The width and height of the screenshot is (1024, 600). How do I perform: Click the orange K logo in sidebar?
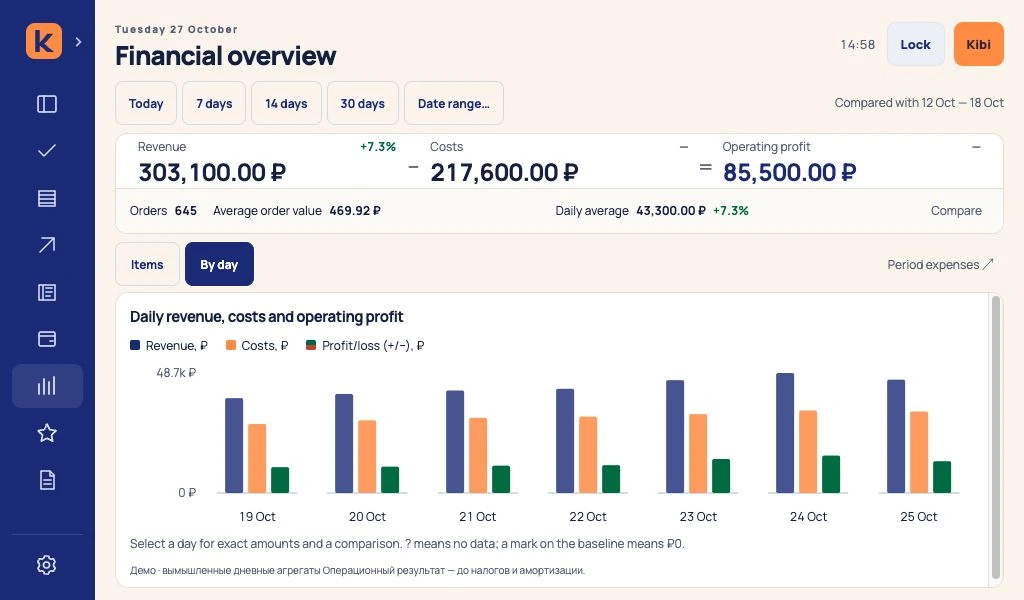44,41
